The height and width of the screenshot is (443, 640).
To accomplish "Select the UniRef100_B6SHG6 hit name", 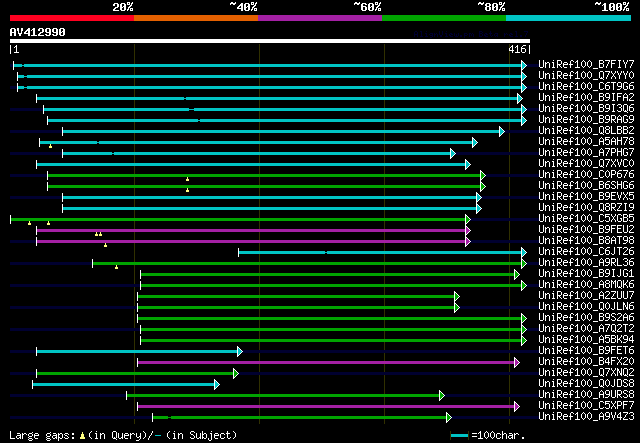I will click(x=586, y=186).
